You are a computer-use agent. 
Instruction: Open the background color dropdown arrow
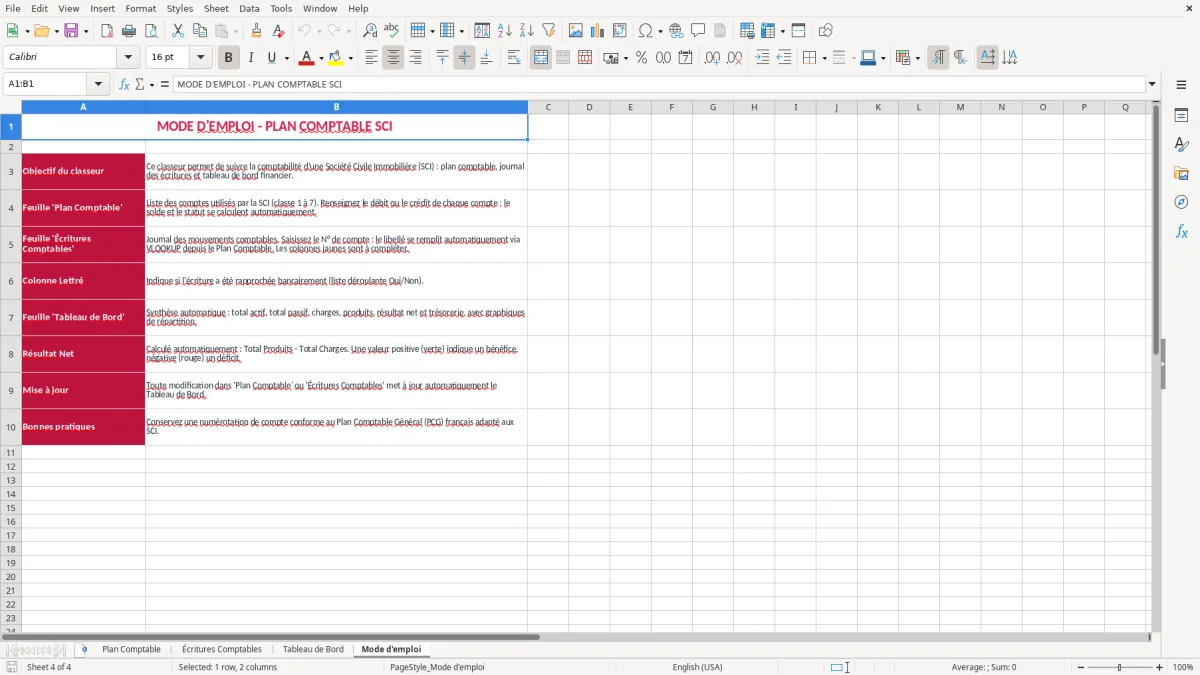350,58
